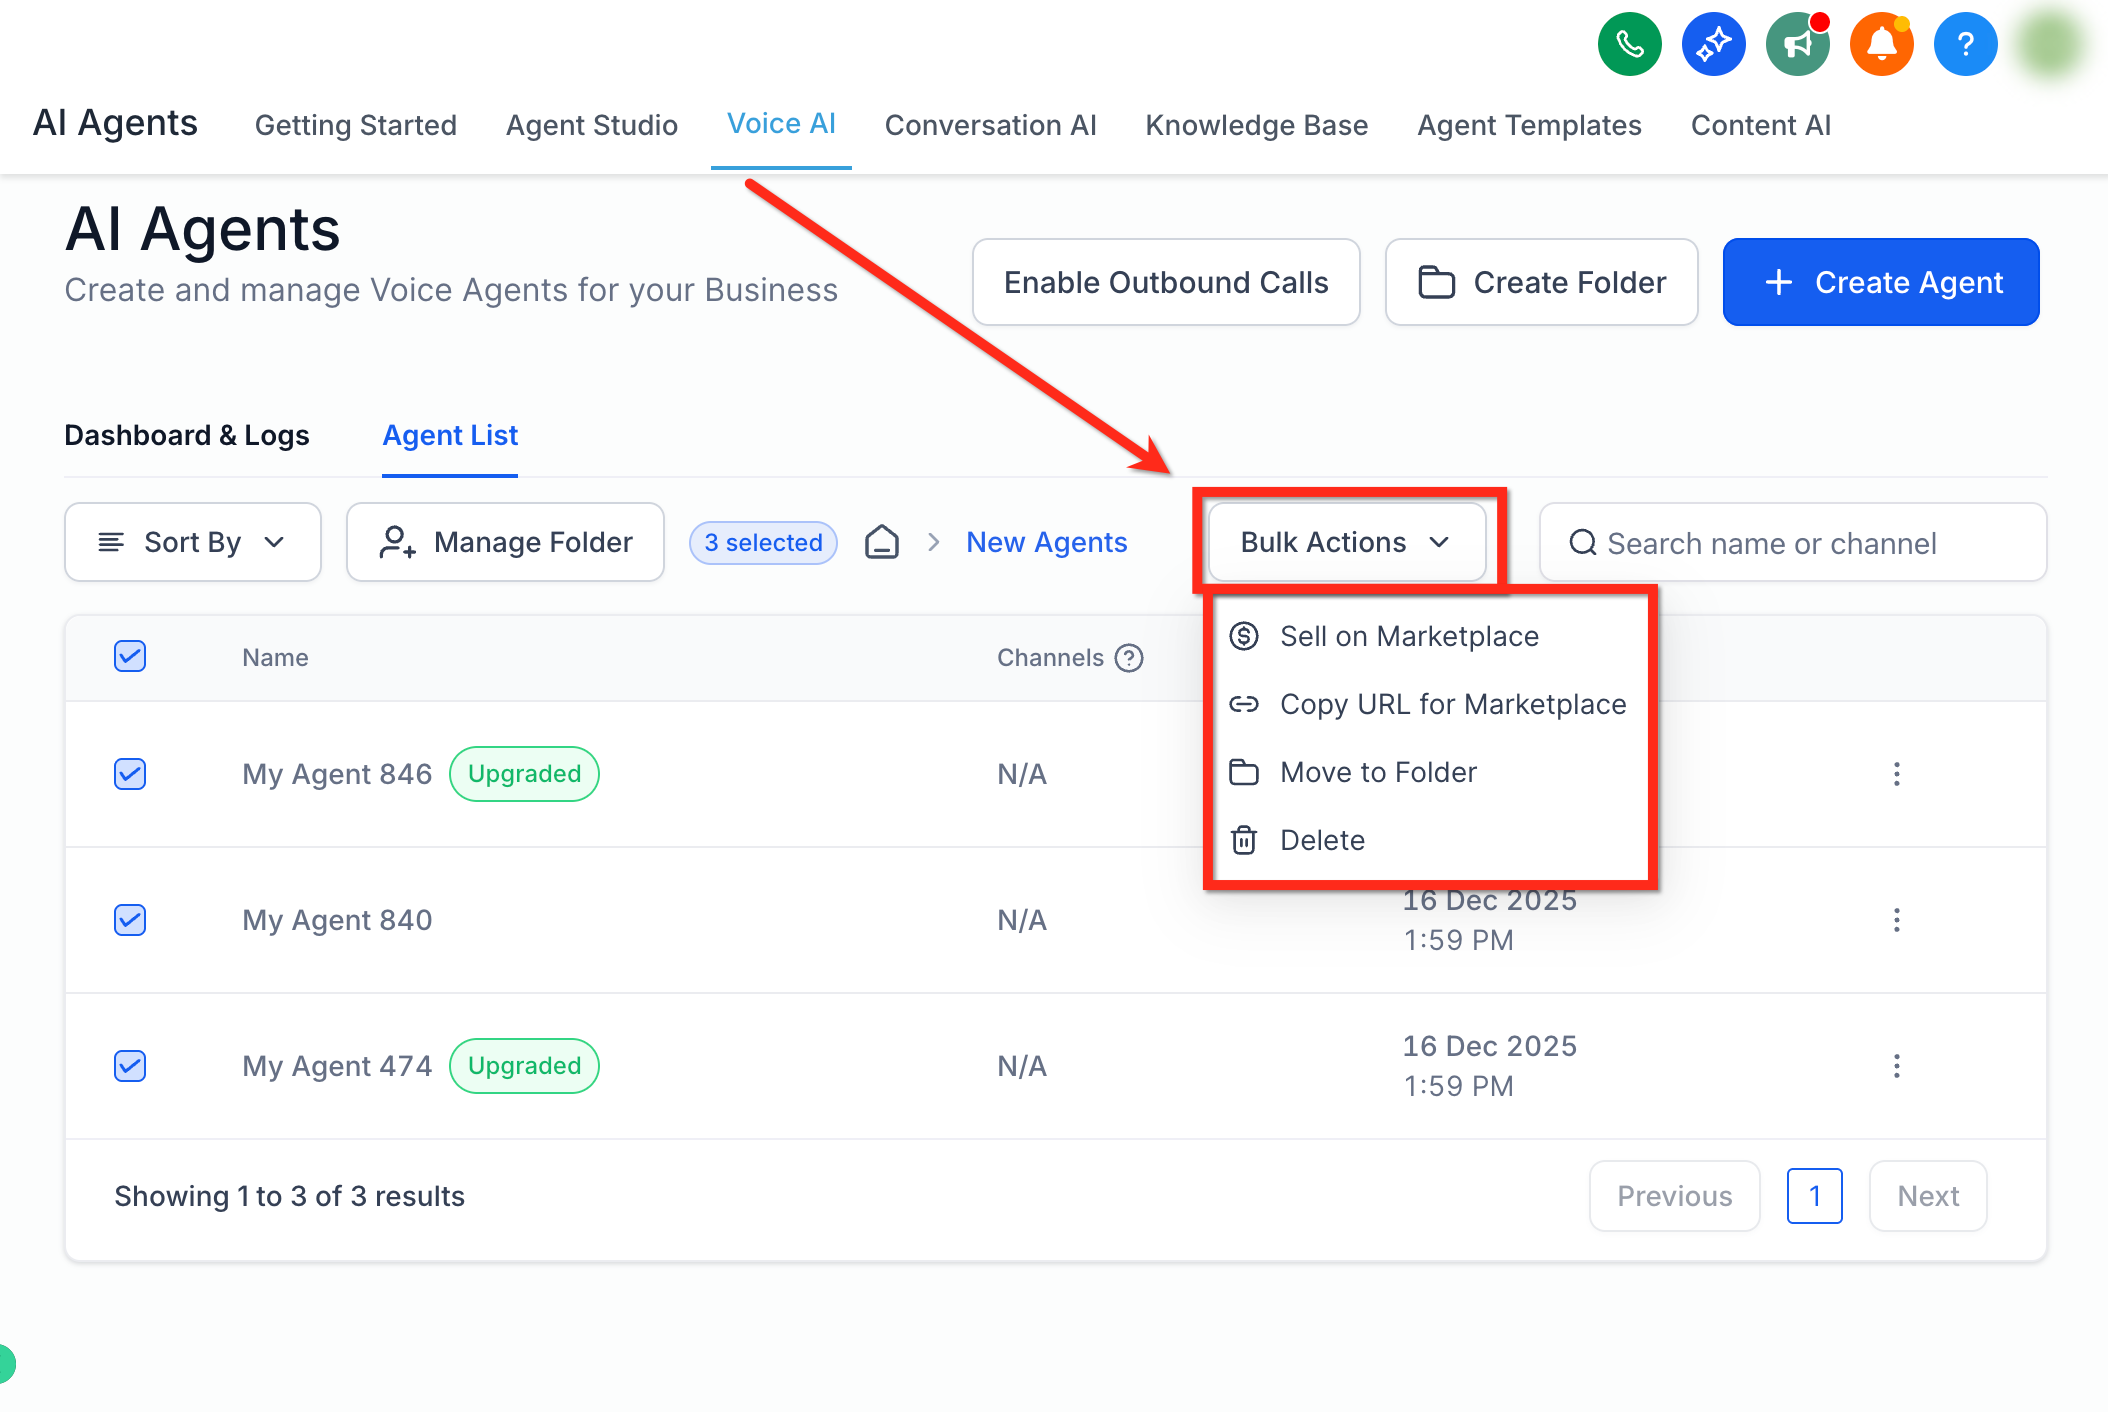Open the blurred user profile avatar

click(x=2049, y=44)
